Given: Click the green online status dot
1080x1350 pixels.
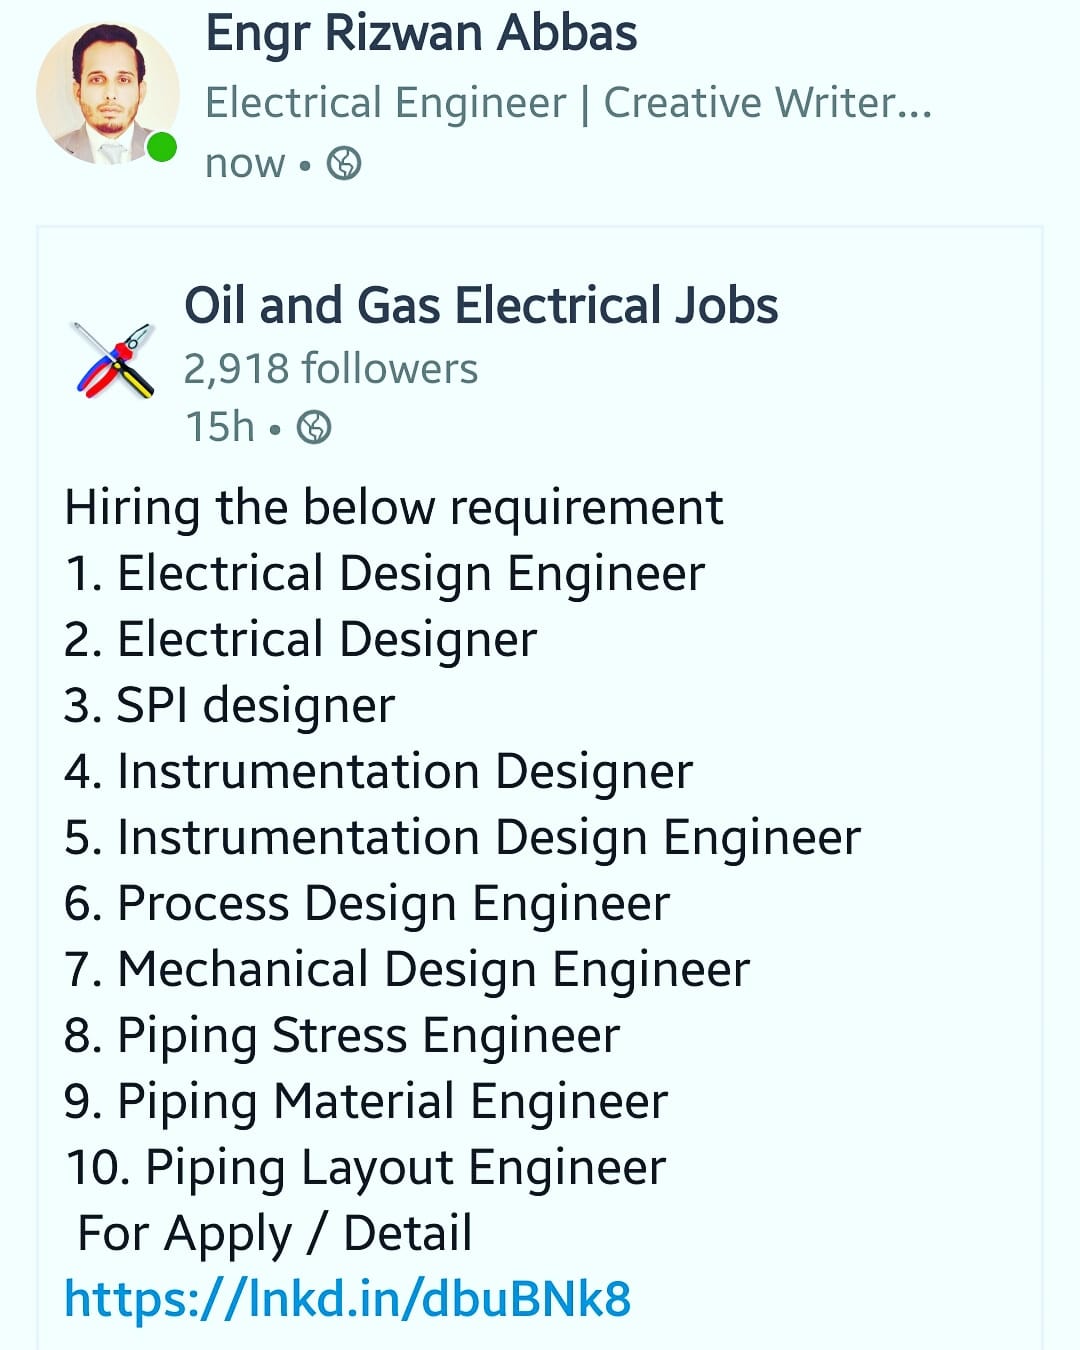Looking at the screenshot, I should click(x=162, y=148).
